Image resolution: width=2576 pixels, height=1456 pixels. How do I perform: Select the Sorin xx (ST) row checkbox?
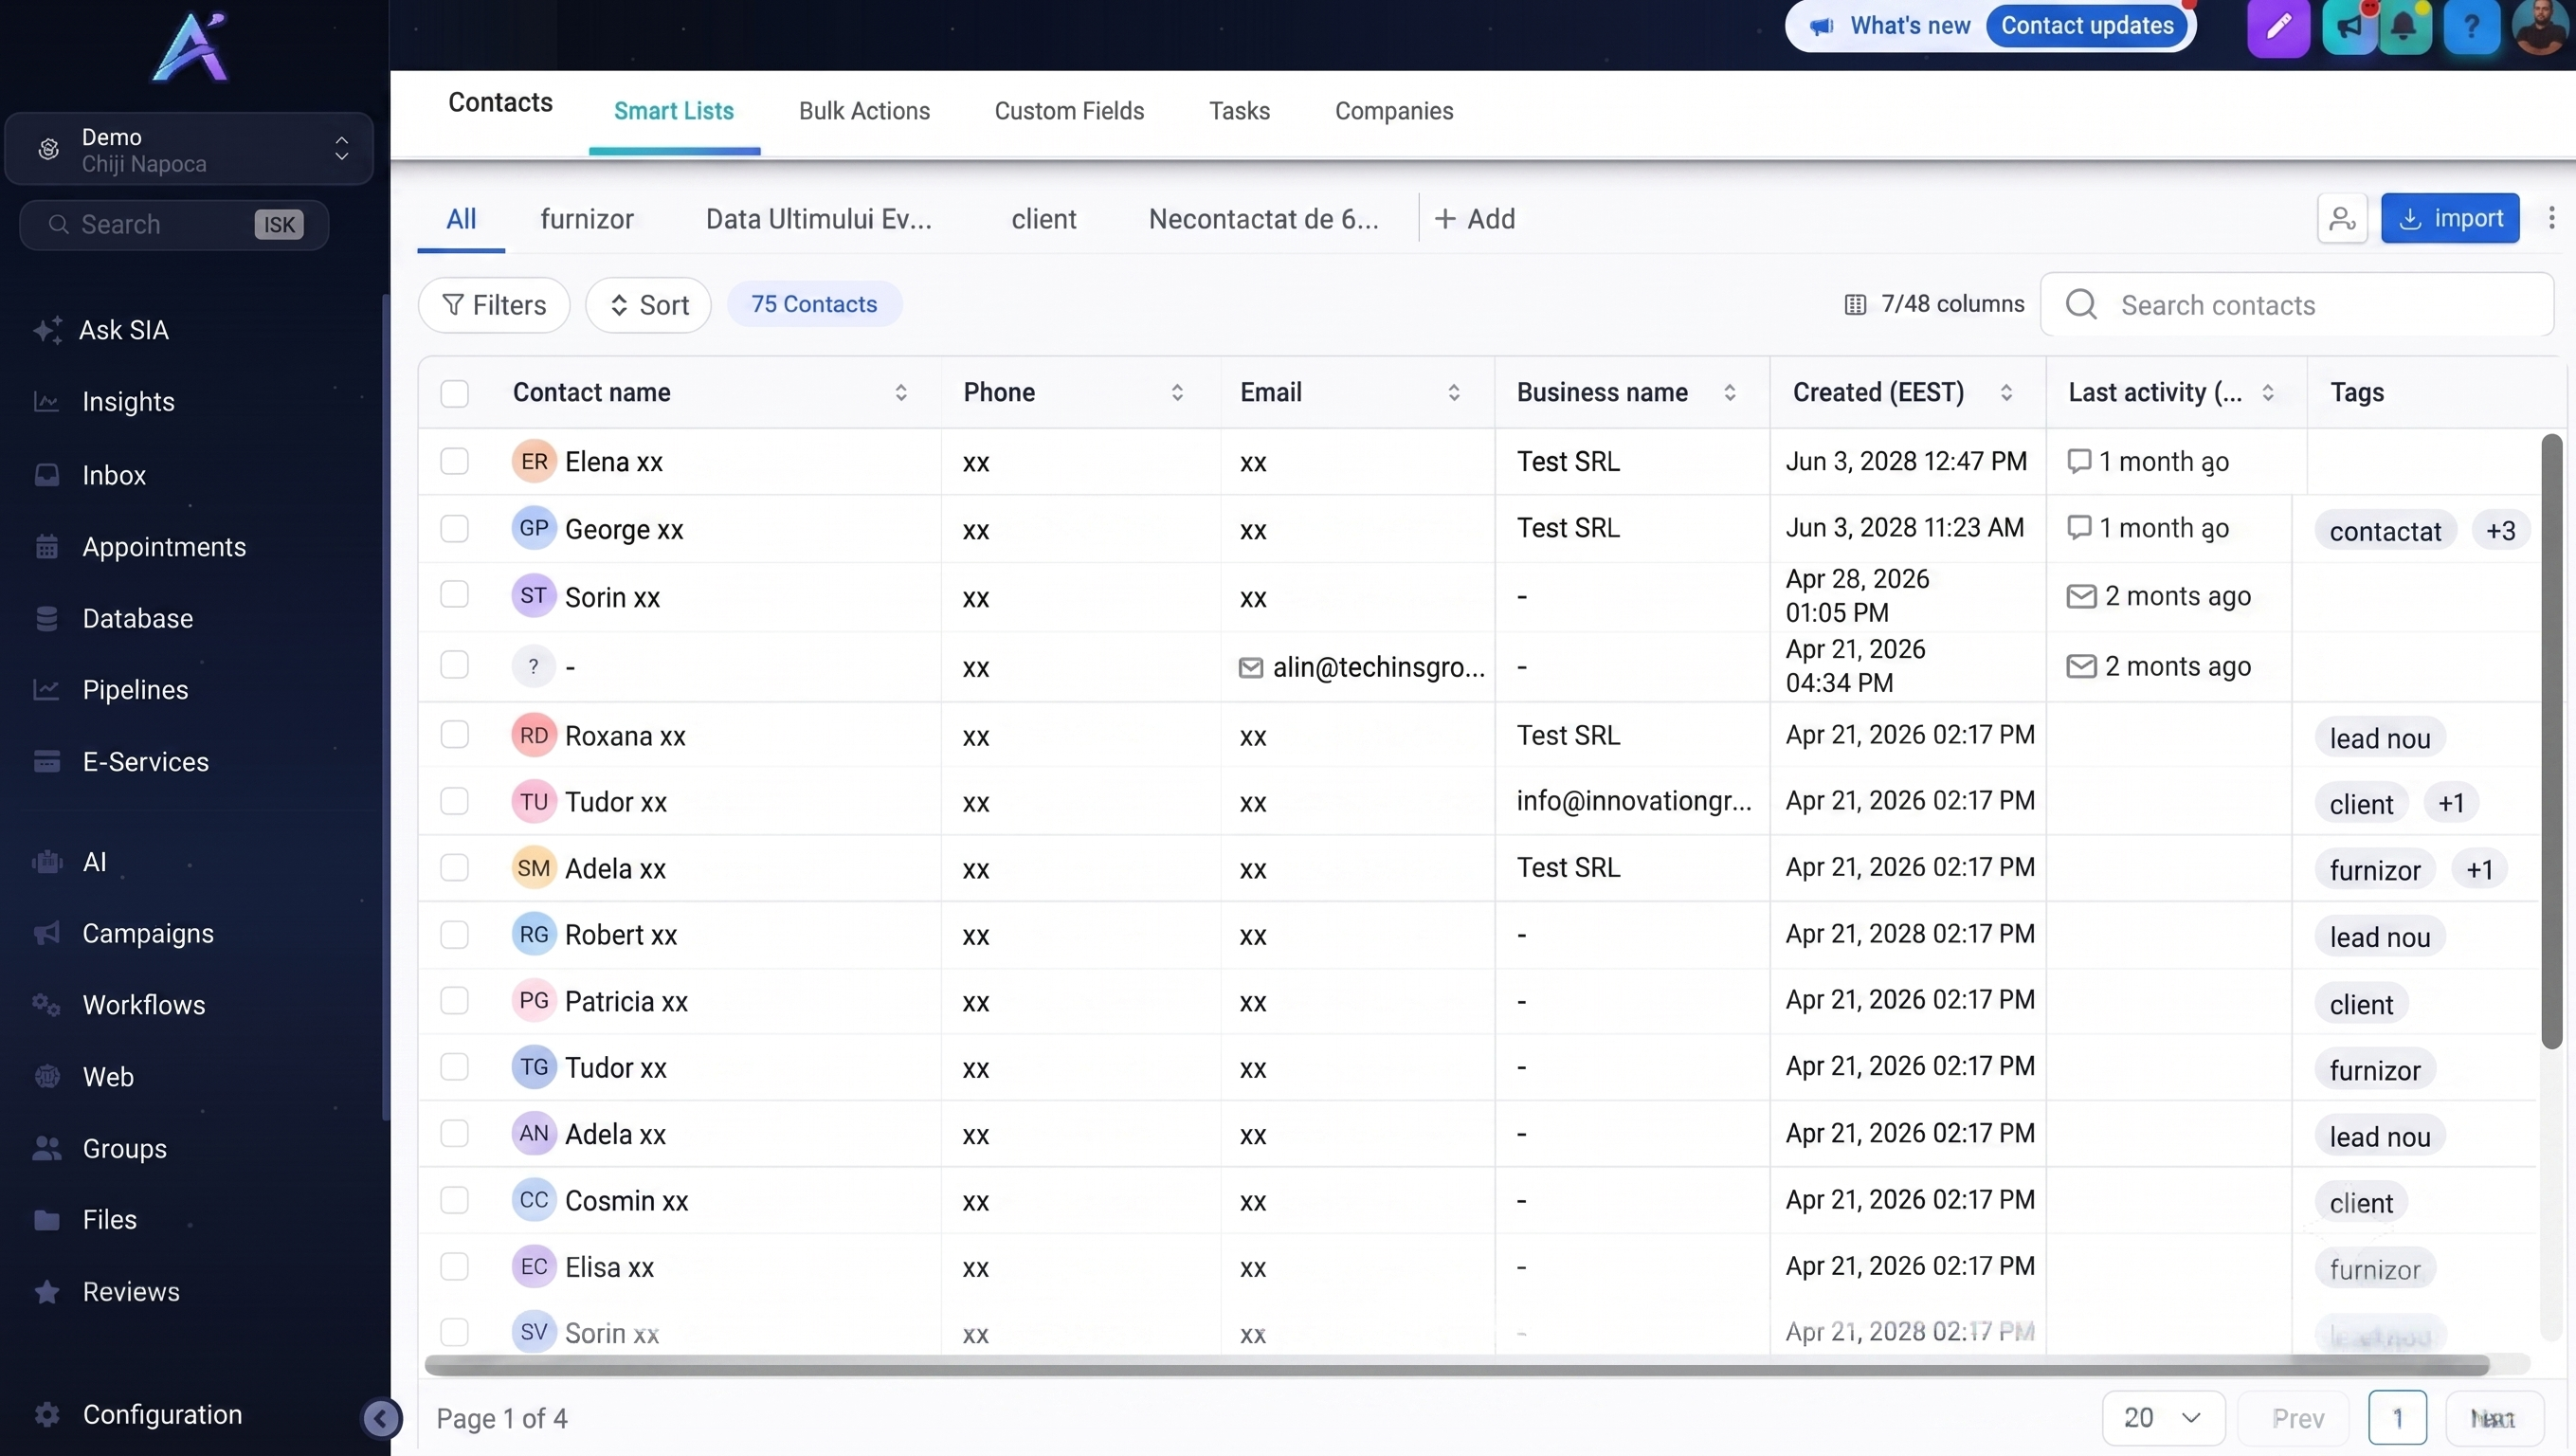click(455, 594)
